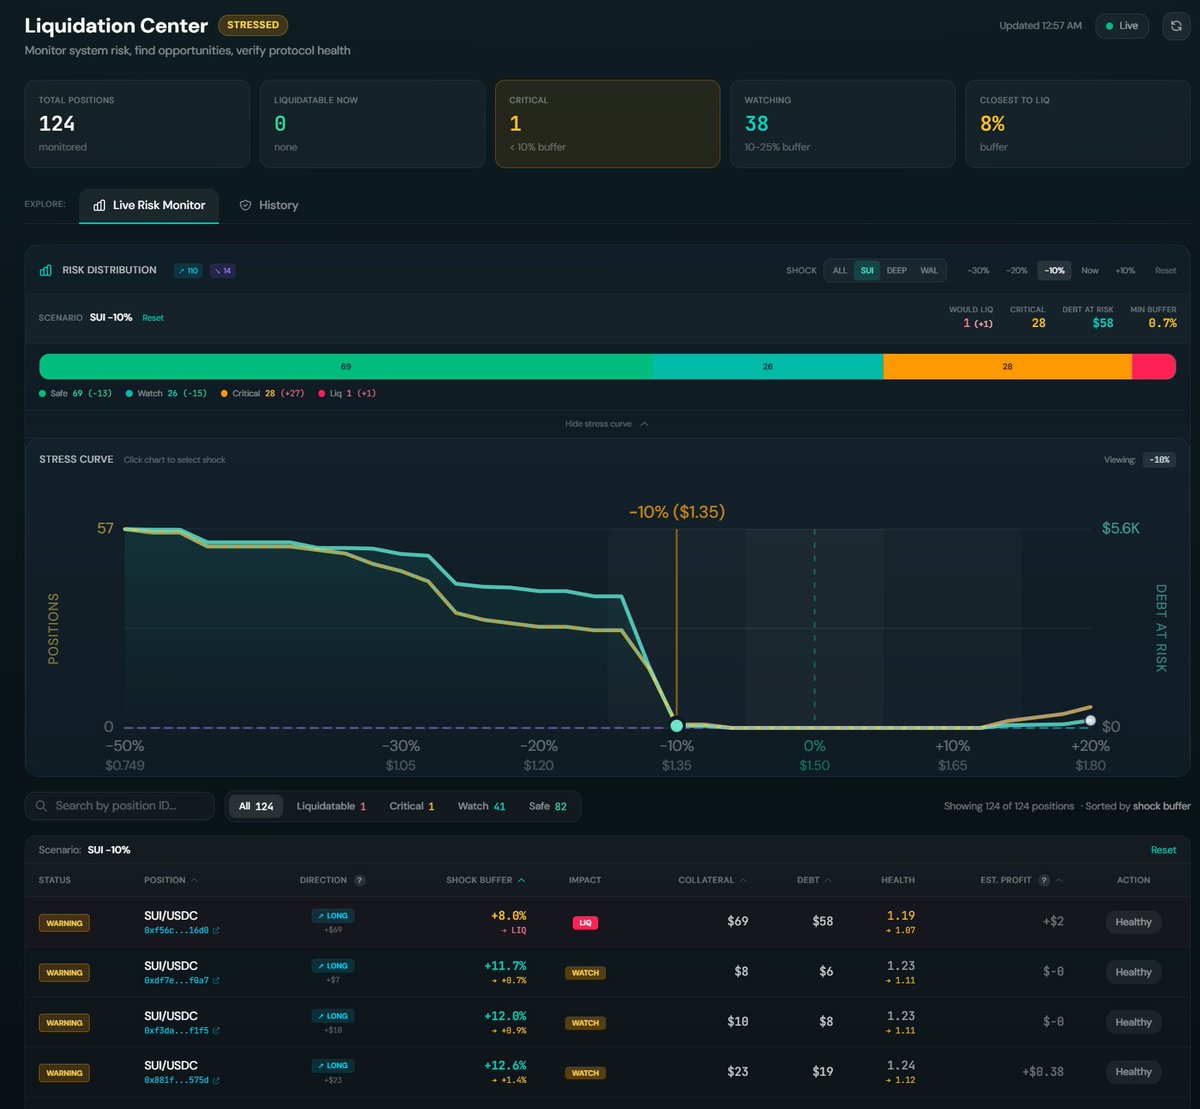Set shock scenario to -10%
1200x1109 pixels.
pos(1054,270)
